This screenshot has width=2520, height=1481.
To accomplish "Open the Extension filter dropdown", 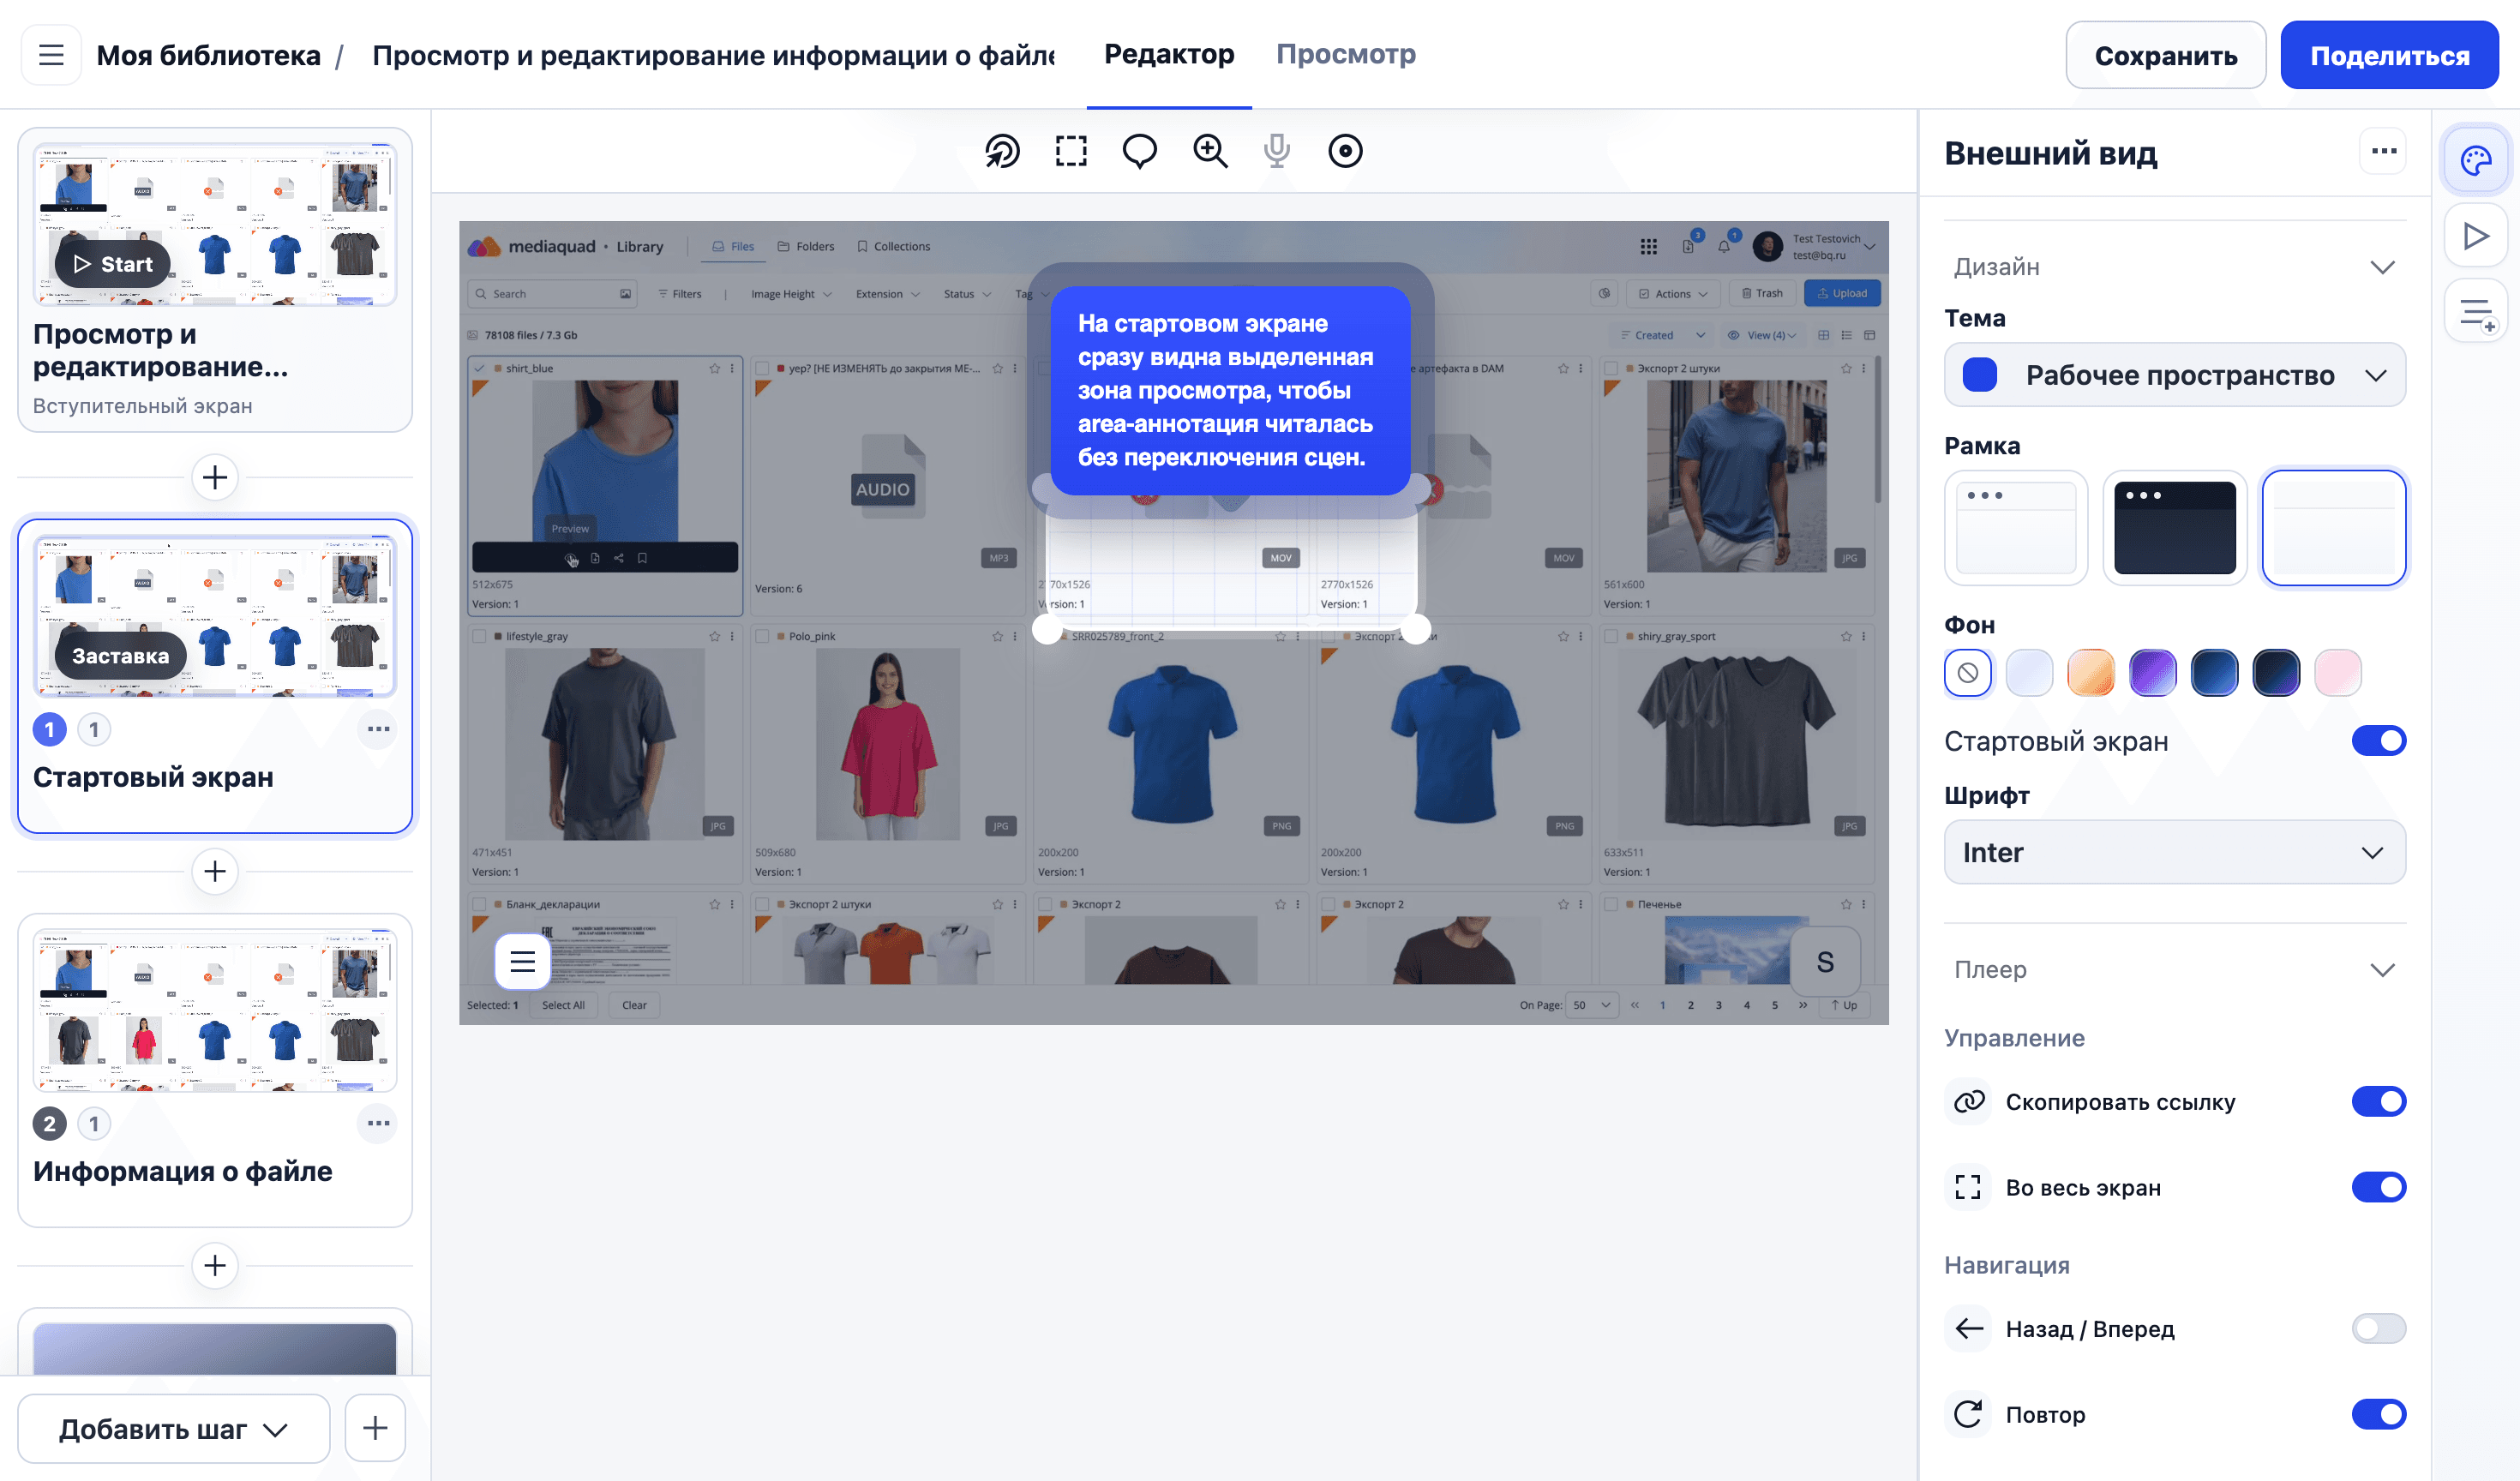I will coord(887,294).
